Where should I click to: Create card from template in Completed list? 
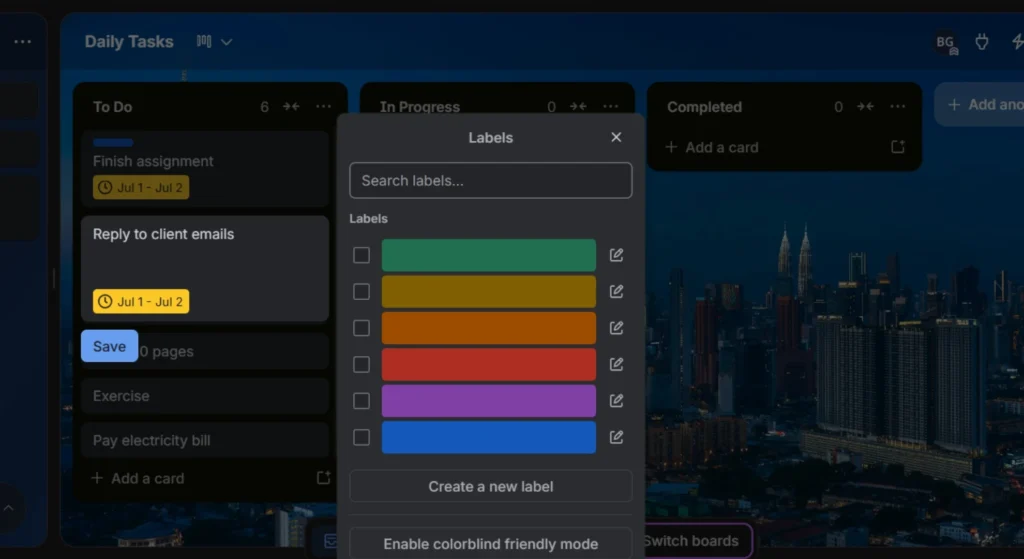[898, 147]
